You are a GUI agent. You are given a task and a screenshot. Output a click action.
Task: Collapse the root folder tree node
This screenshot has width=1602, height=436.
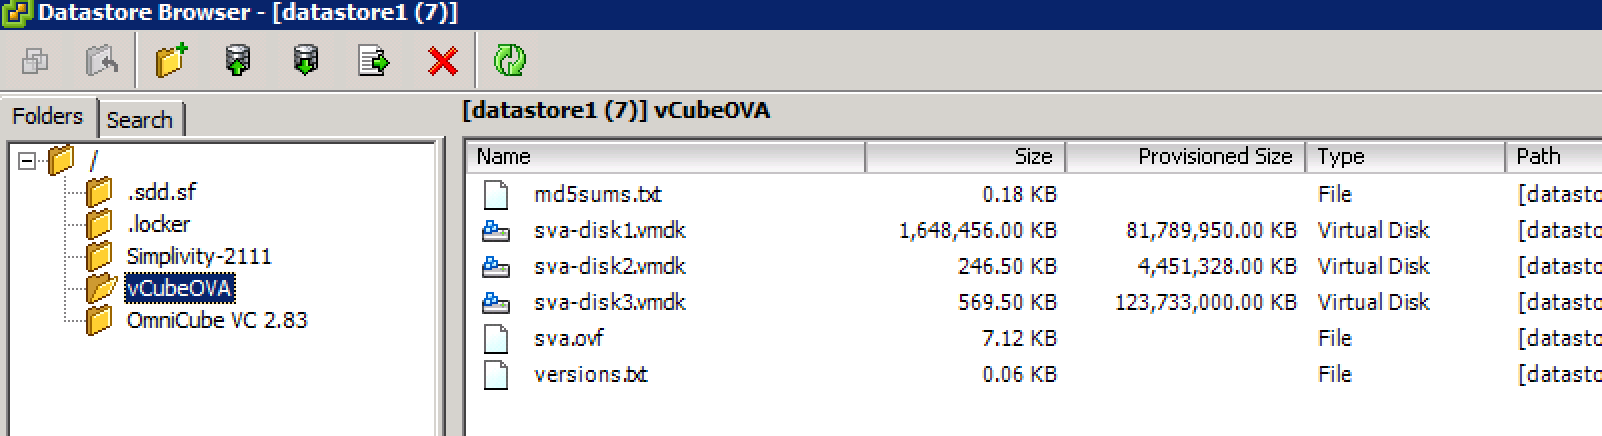pyautogui.click(x=27, y=160)
